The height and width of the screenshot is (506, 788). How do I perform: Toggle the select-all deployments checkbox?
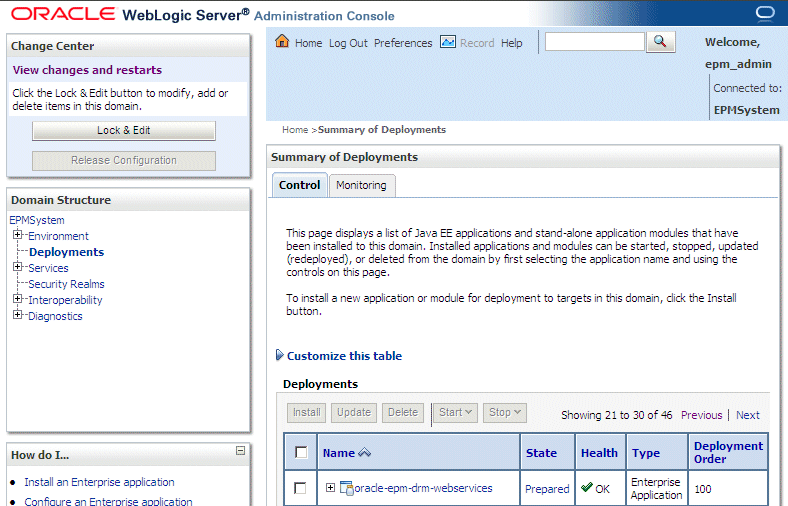point(301,452)
